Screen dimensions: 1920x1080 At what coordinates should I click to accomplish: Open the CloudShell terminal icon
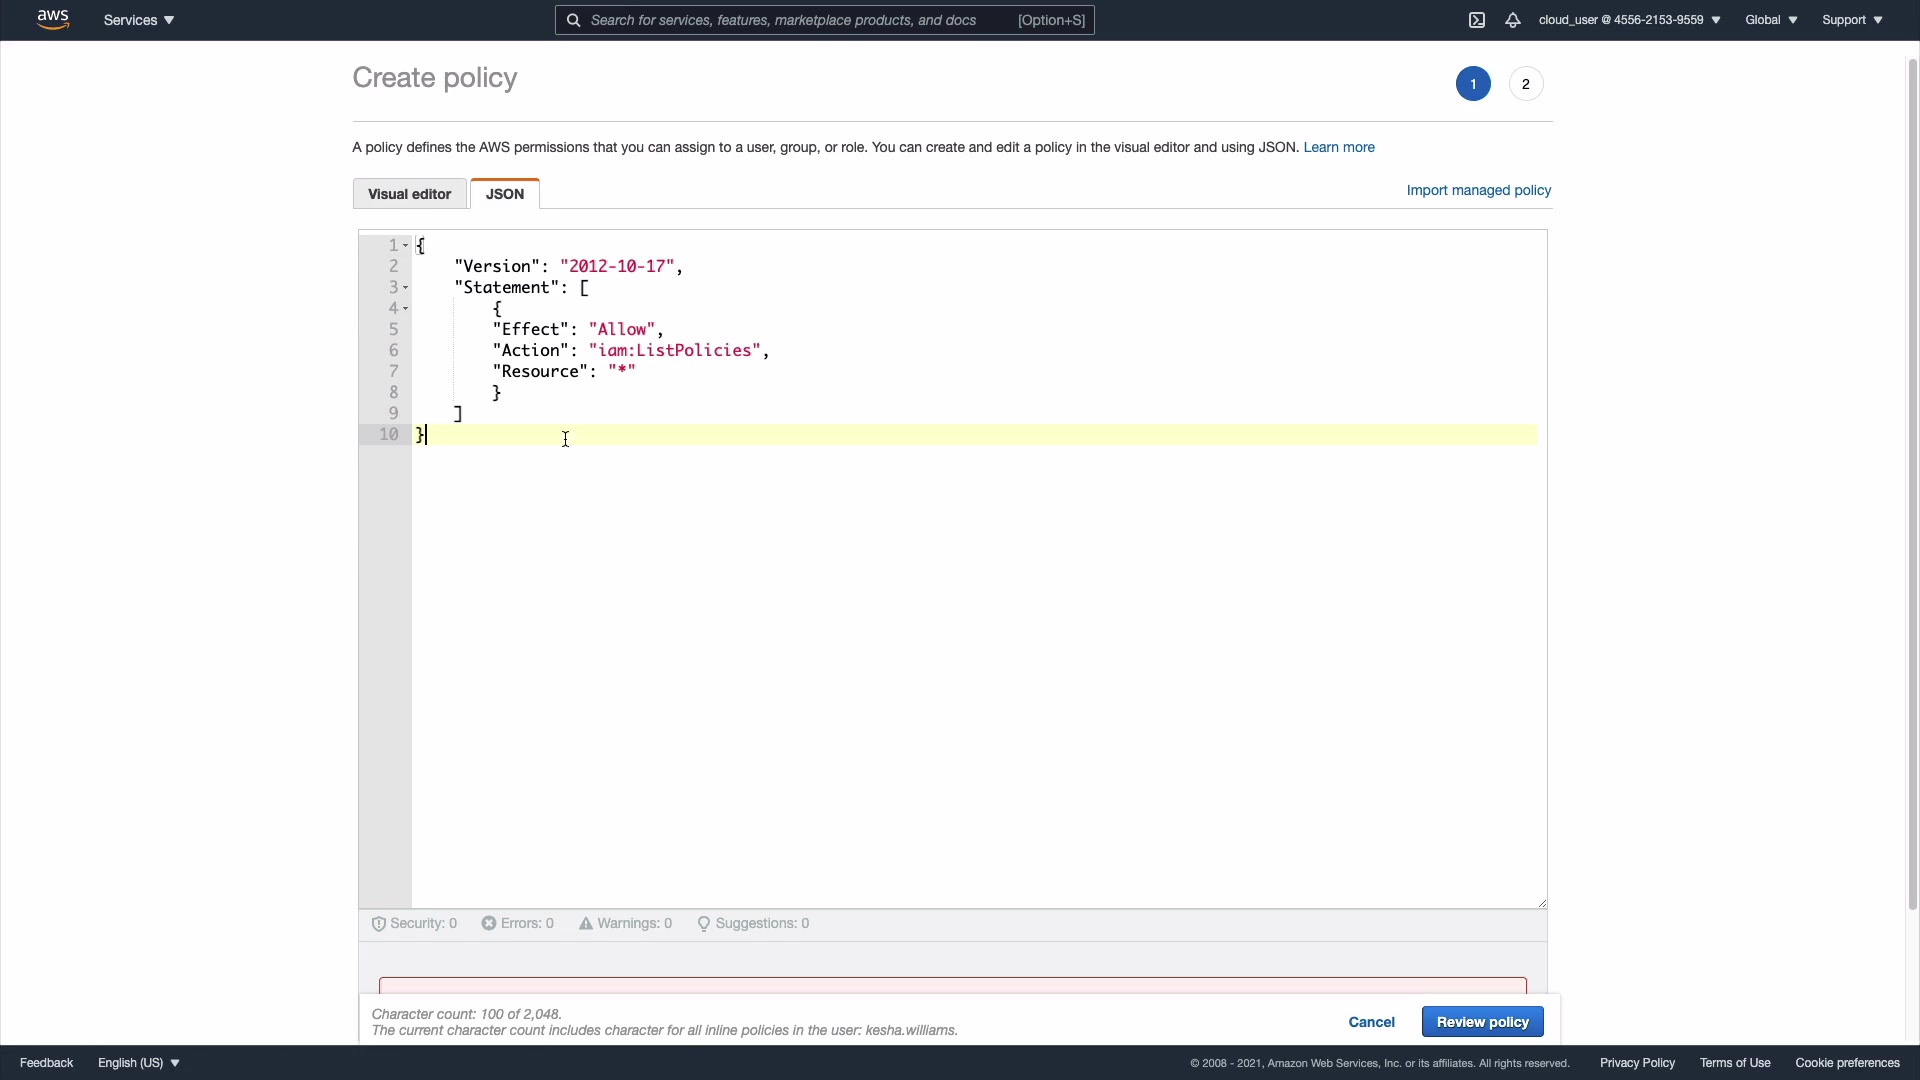pyautogui.click(x=1477, y=20)
